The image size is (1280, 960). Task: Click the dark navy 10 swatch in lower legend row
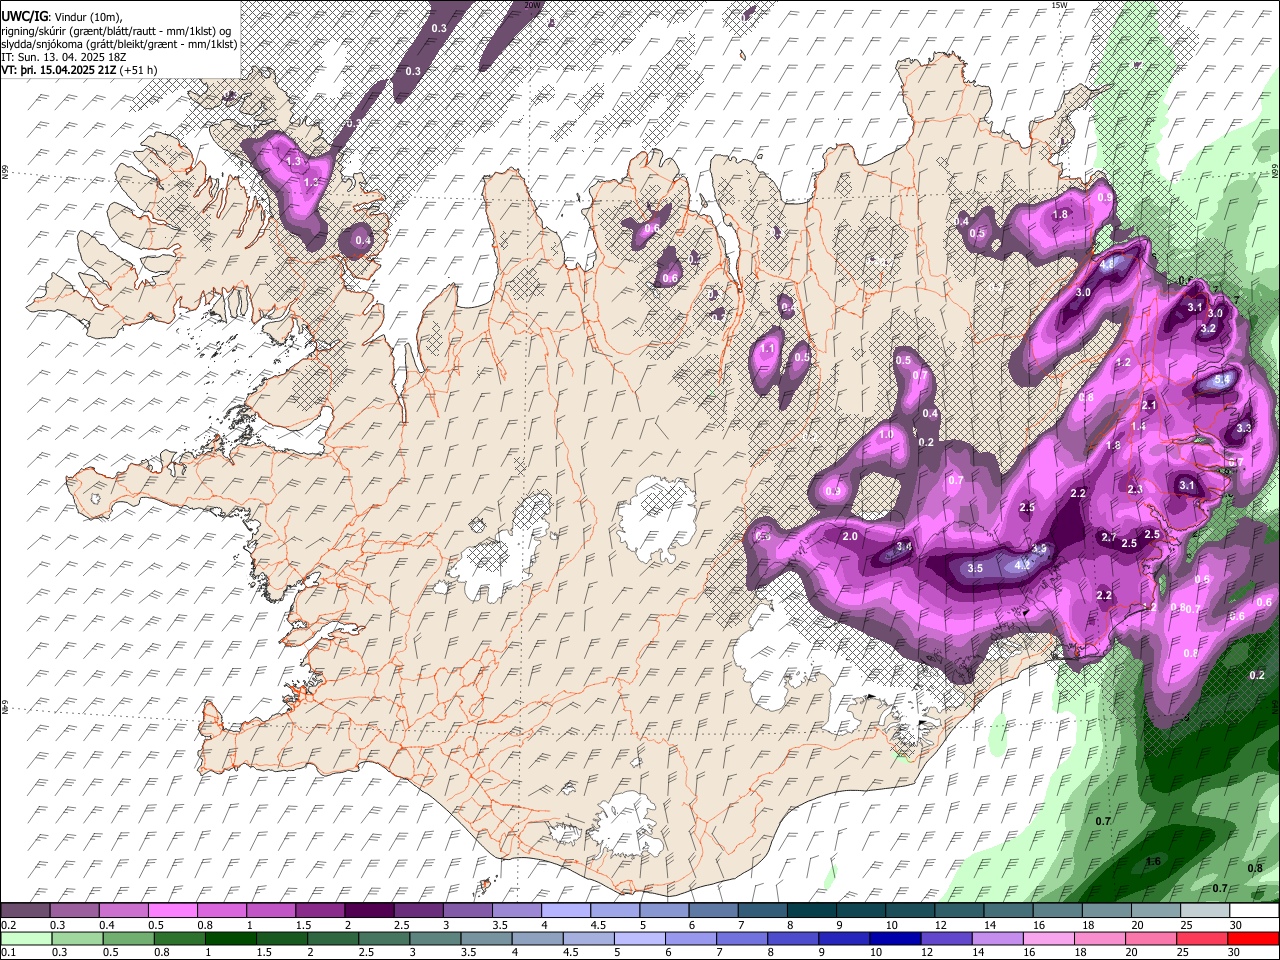(x=894, y=938)
